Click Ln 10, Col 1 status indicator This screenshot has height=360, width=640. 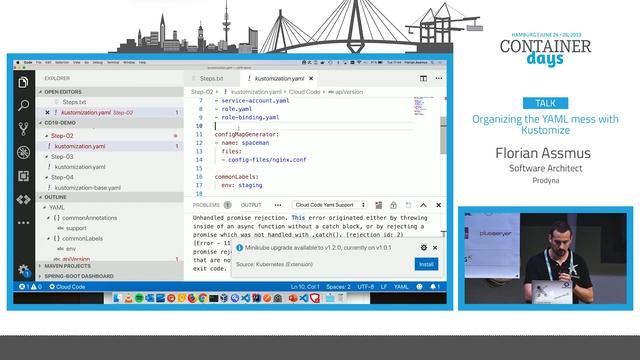(304, 287)
